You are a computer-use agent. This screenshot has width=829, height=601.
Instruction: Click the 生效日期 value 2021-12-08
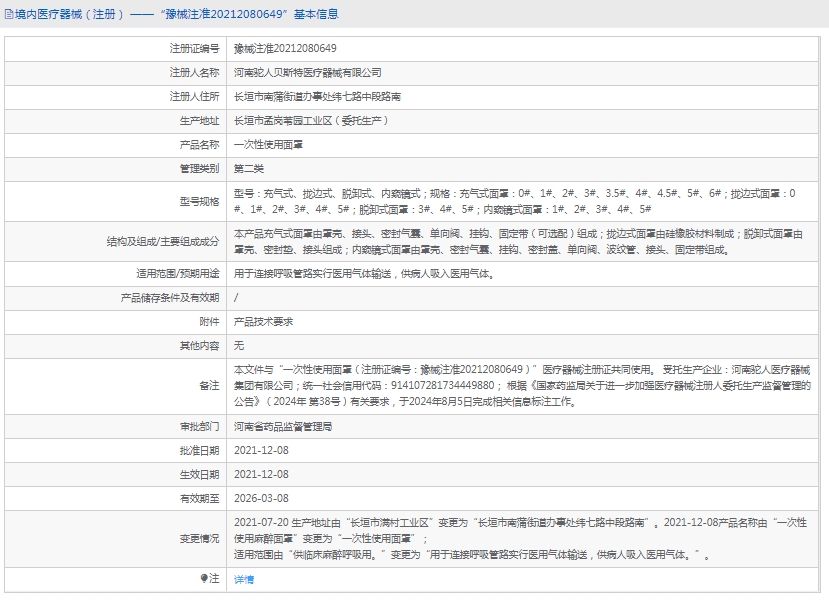[x=261, y=473]
